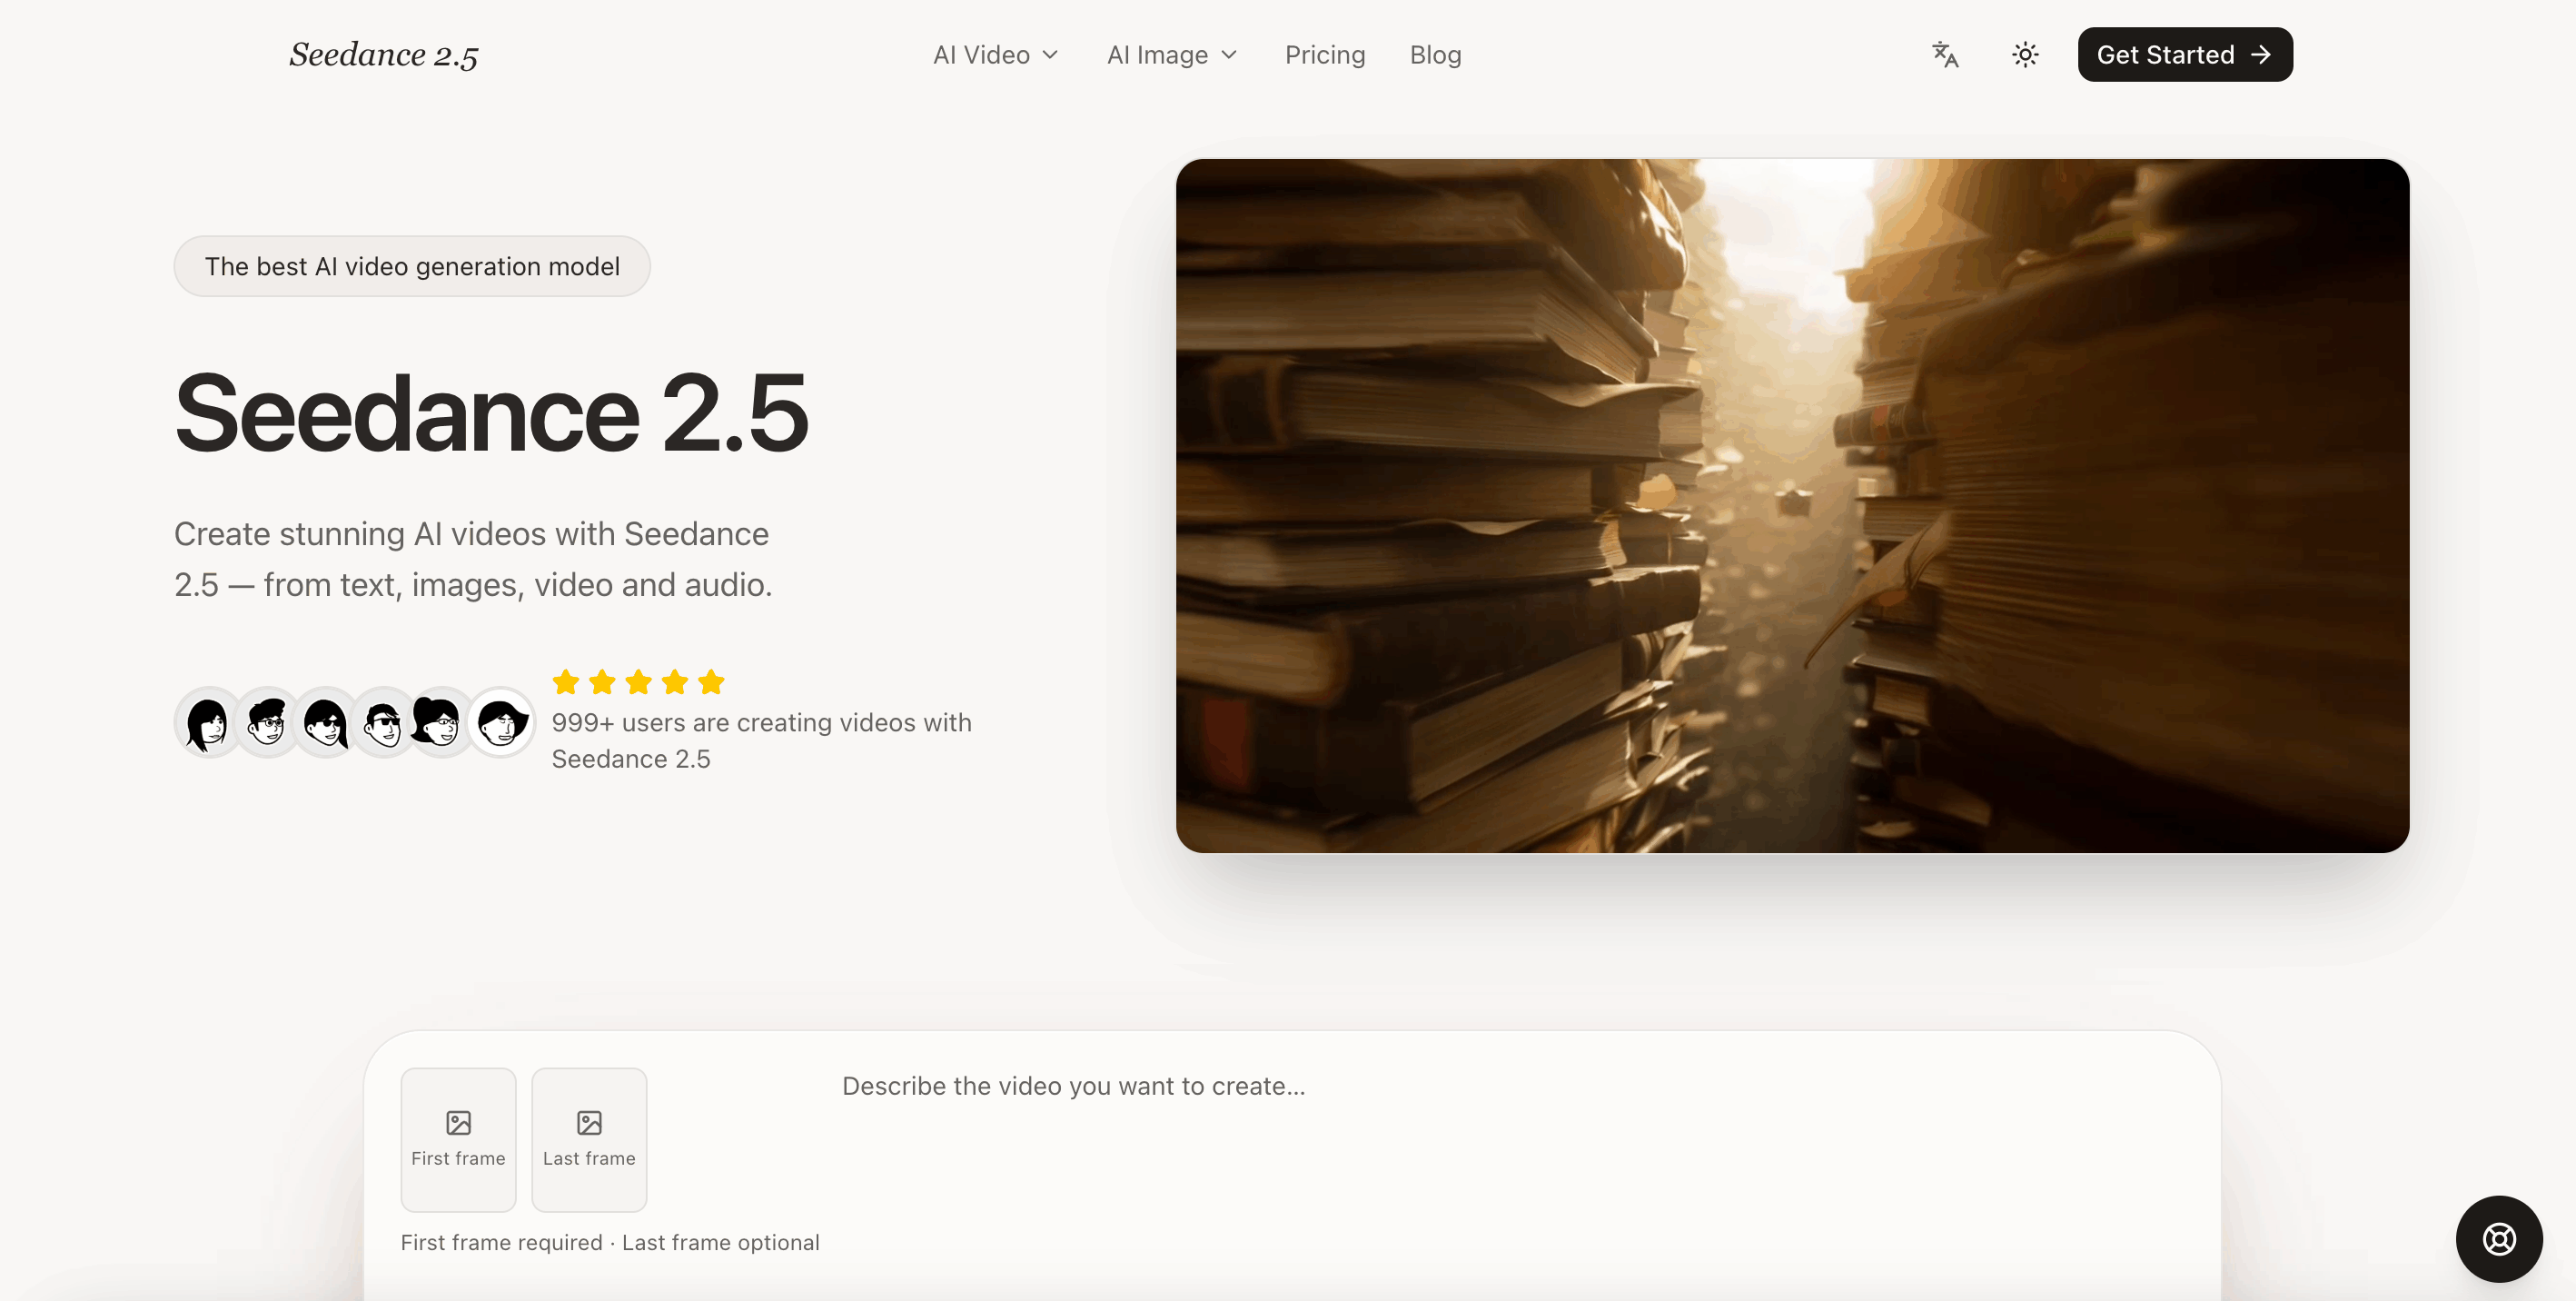The width and height of the screenshot is (2576, 1301).
Task: Open the language translation switcher icon
Action: point(1945,54)
